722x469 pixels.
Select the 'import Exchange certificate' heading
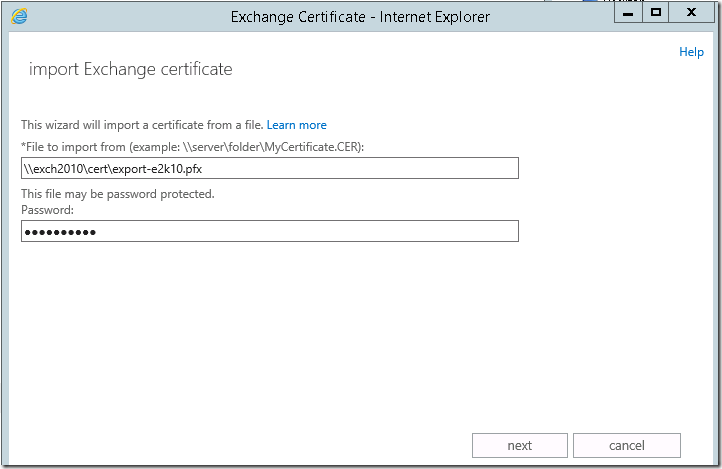tap(131, 69)
